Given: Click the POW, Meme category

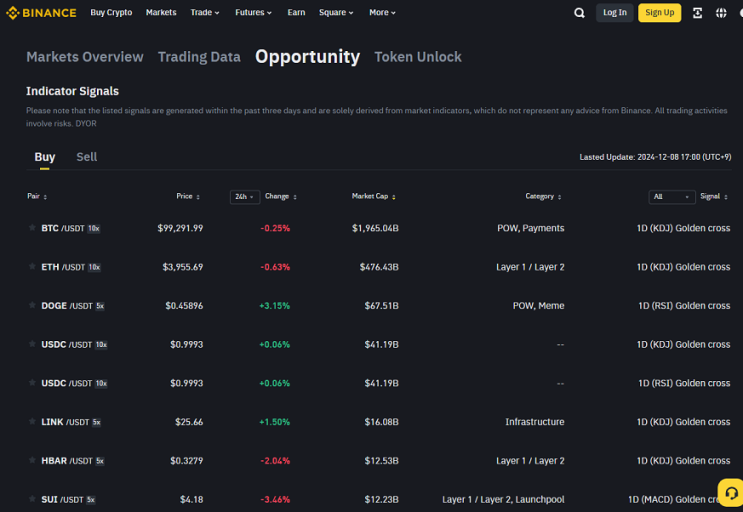Looking at the screenshot, I should (538, 306).
